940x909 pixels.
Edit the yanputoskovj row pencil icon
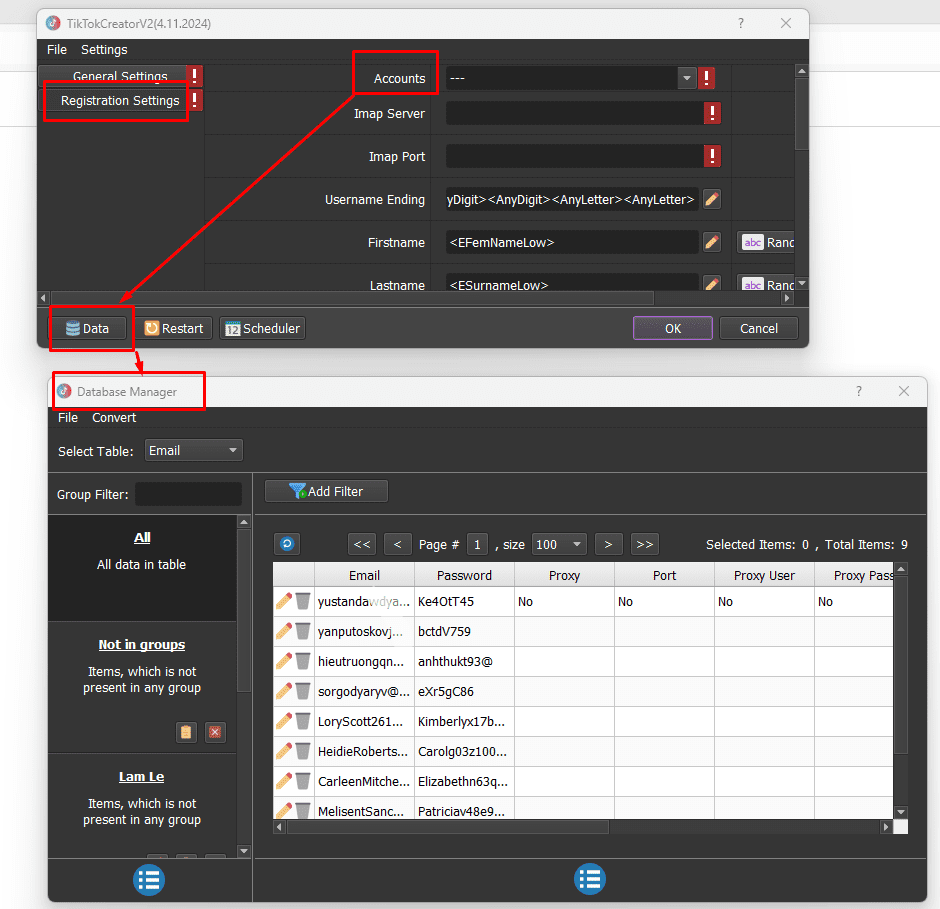(284, 631)
